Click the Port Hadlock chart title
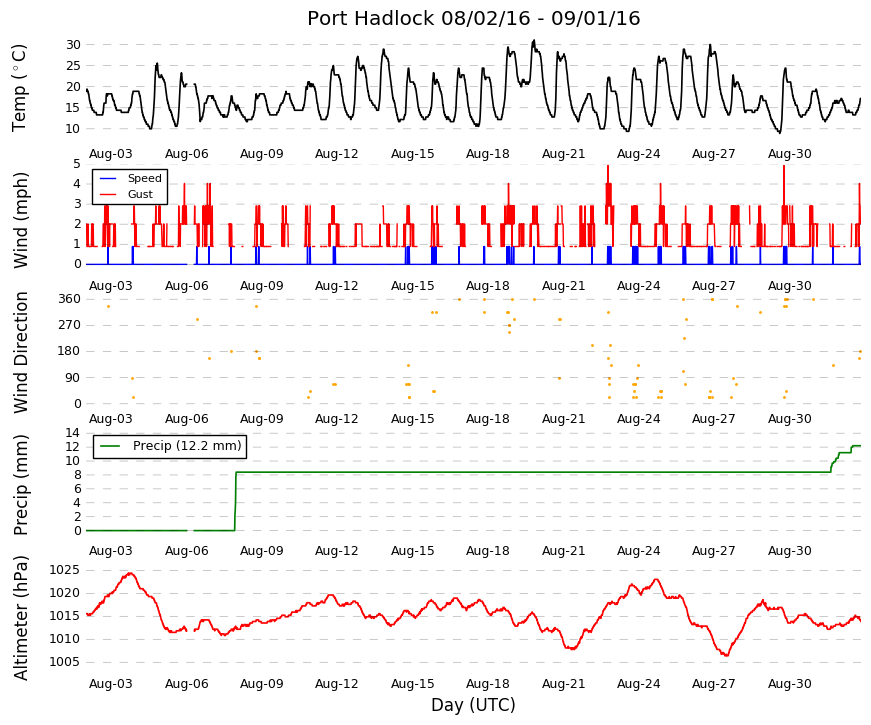 pos(473,18)
